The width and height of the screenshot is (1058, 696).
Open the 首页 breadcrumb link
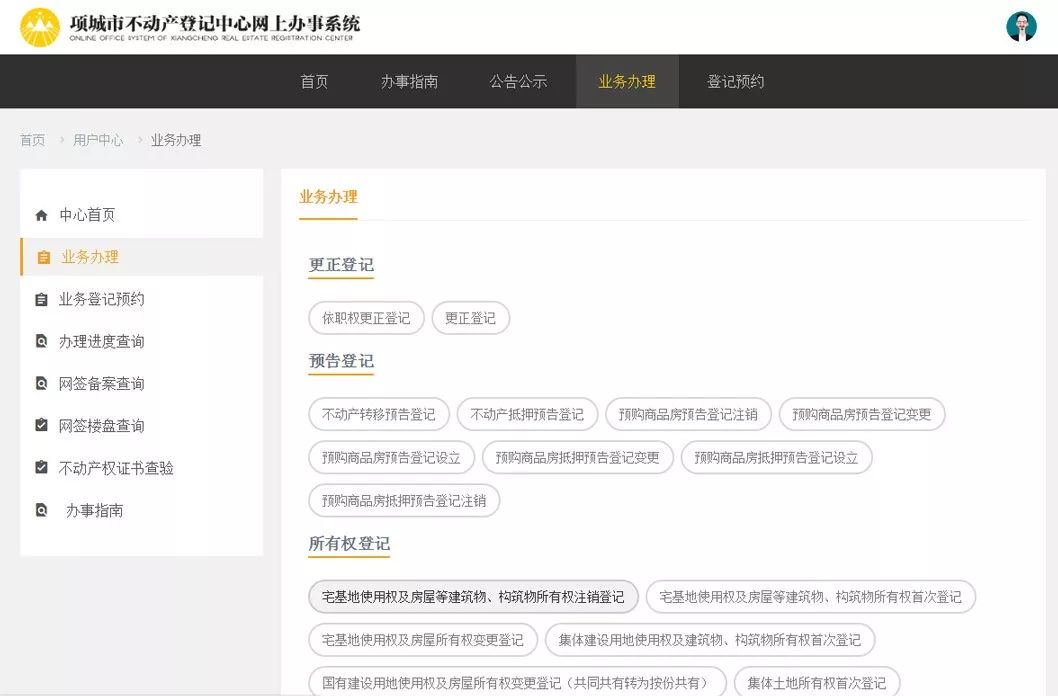coord(30,140)
